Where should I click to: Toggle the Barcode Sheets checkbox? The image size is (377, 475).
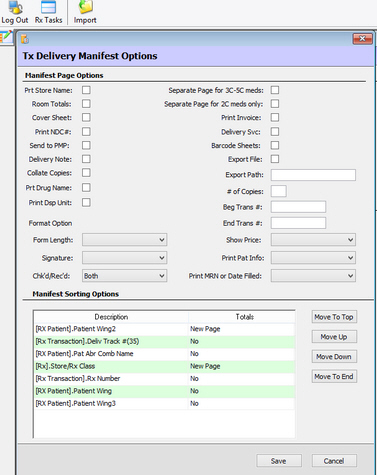tap(275, 145)
